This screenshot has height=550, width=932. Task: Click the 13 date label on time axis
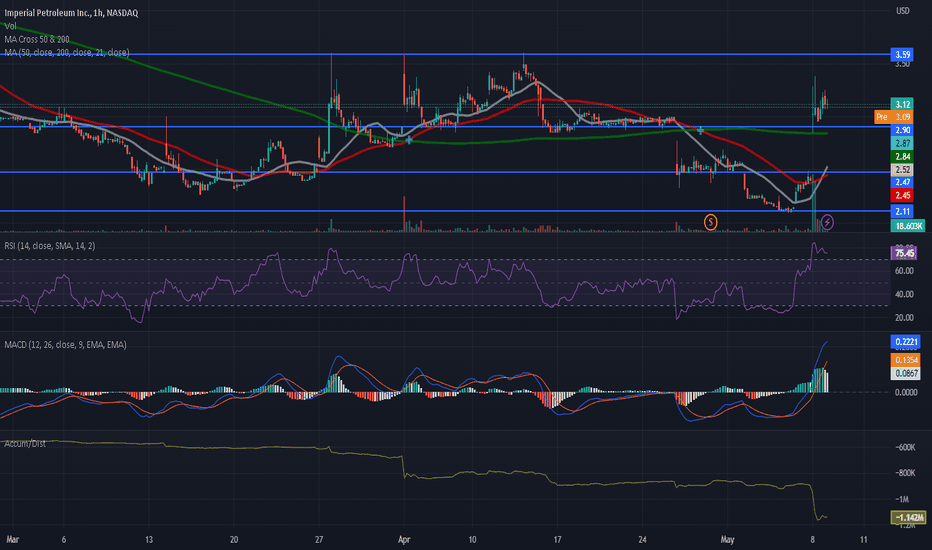coord(149,540)
